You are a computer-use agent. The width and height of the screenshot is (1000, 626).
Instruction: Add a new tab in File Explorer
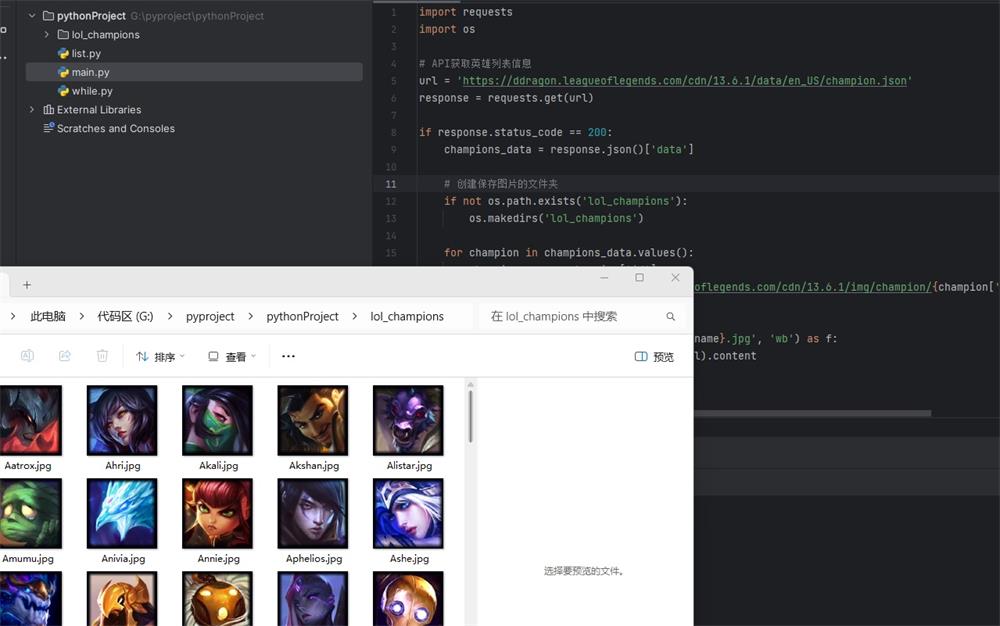pos(27,285)
